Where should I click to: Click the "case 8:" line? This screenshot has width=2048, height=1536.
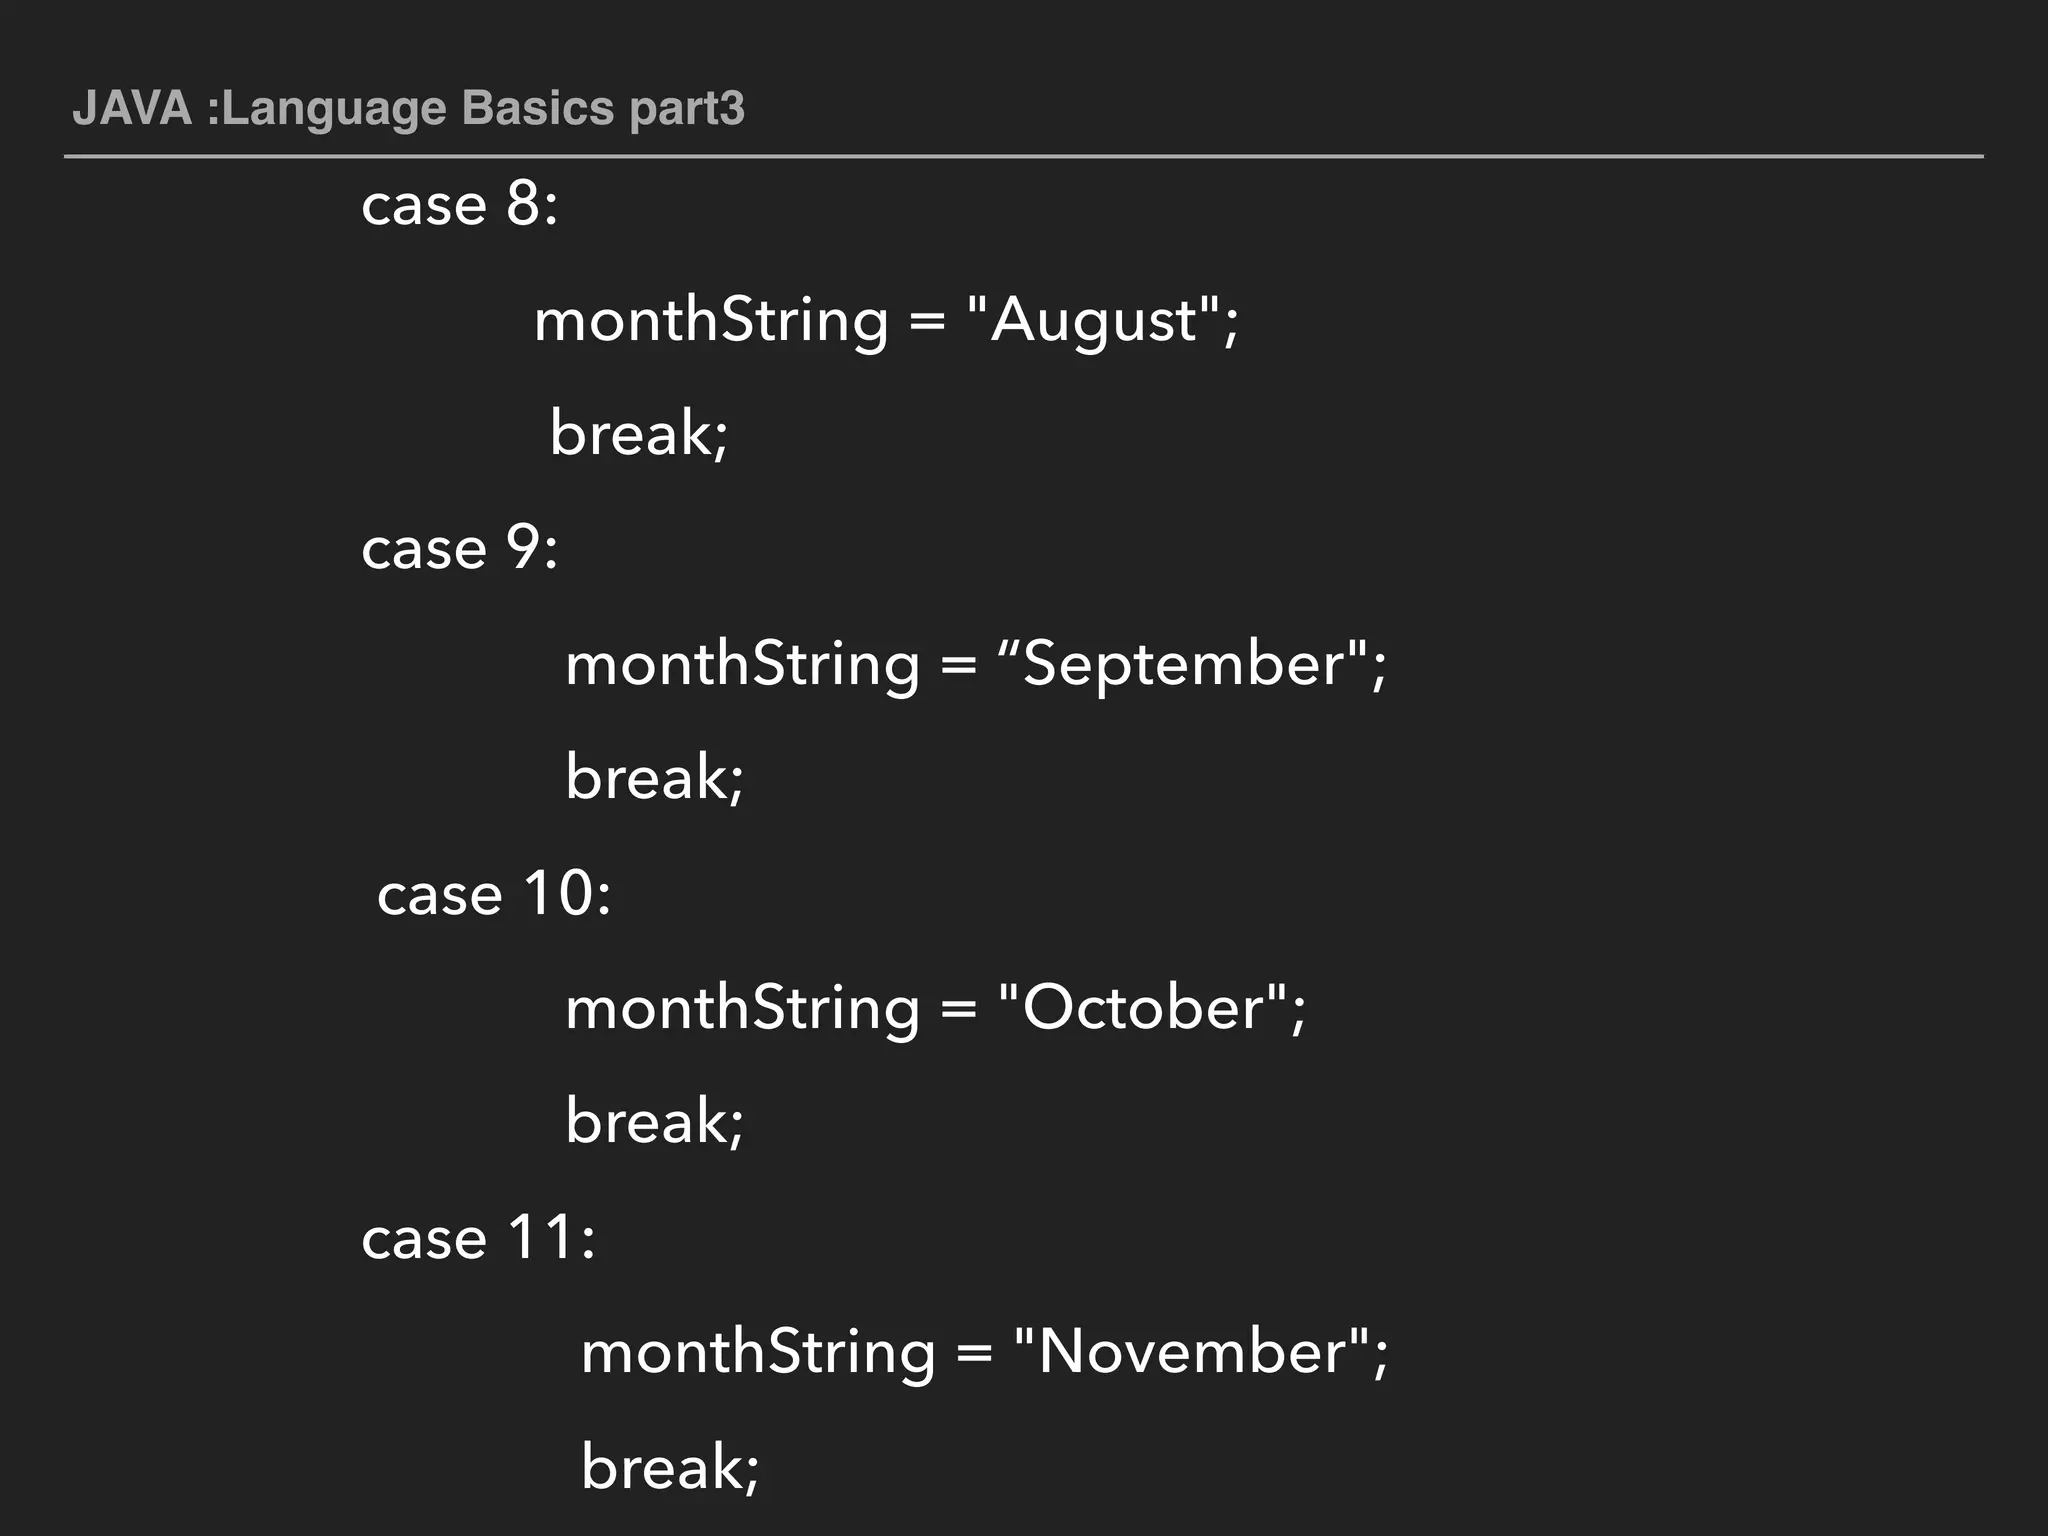click(459, 204)
